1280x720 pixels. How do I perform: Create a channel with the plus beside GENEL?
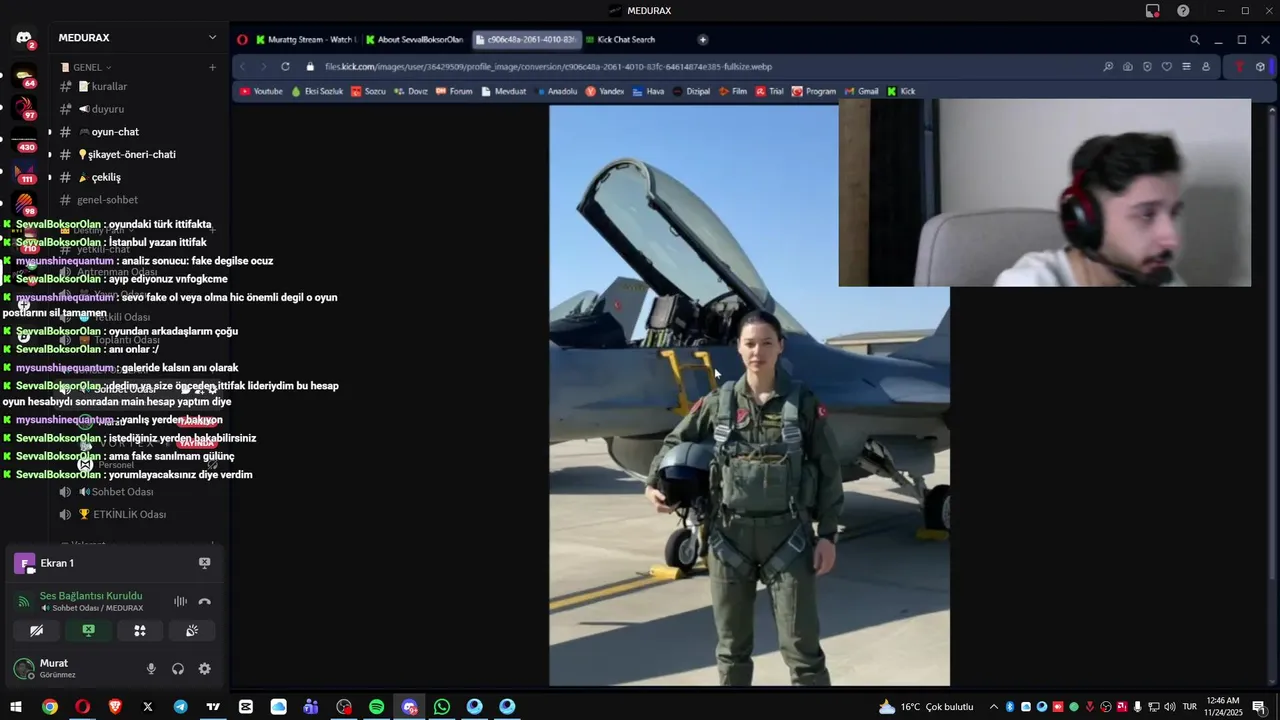212,68
